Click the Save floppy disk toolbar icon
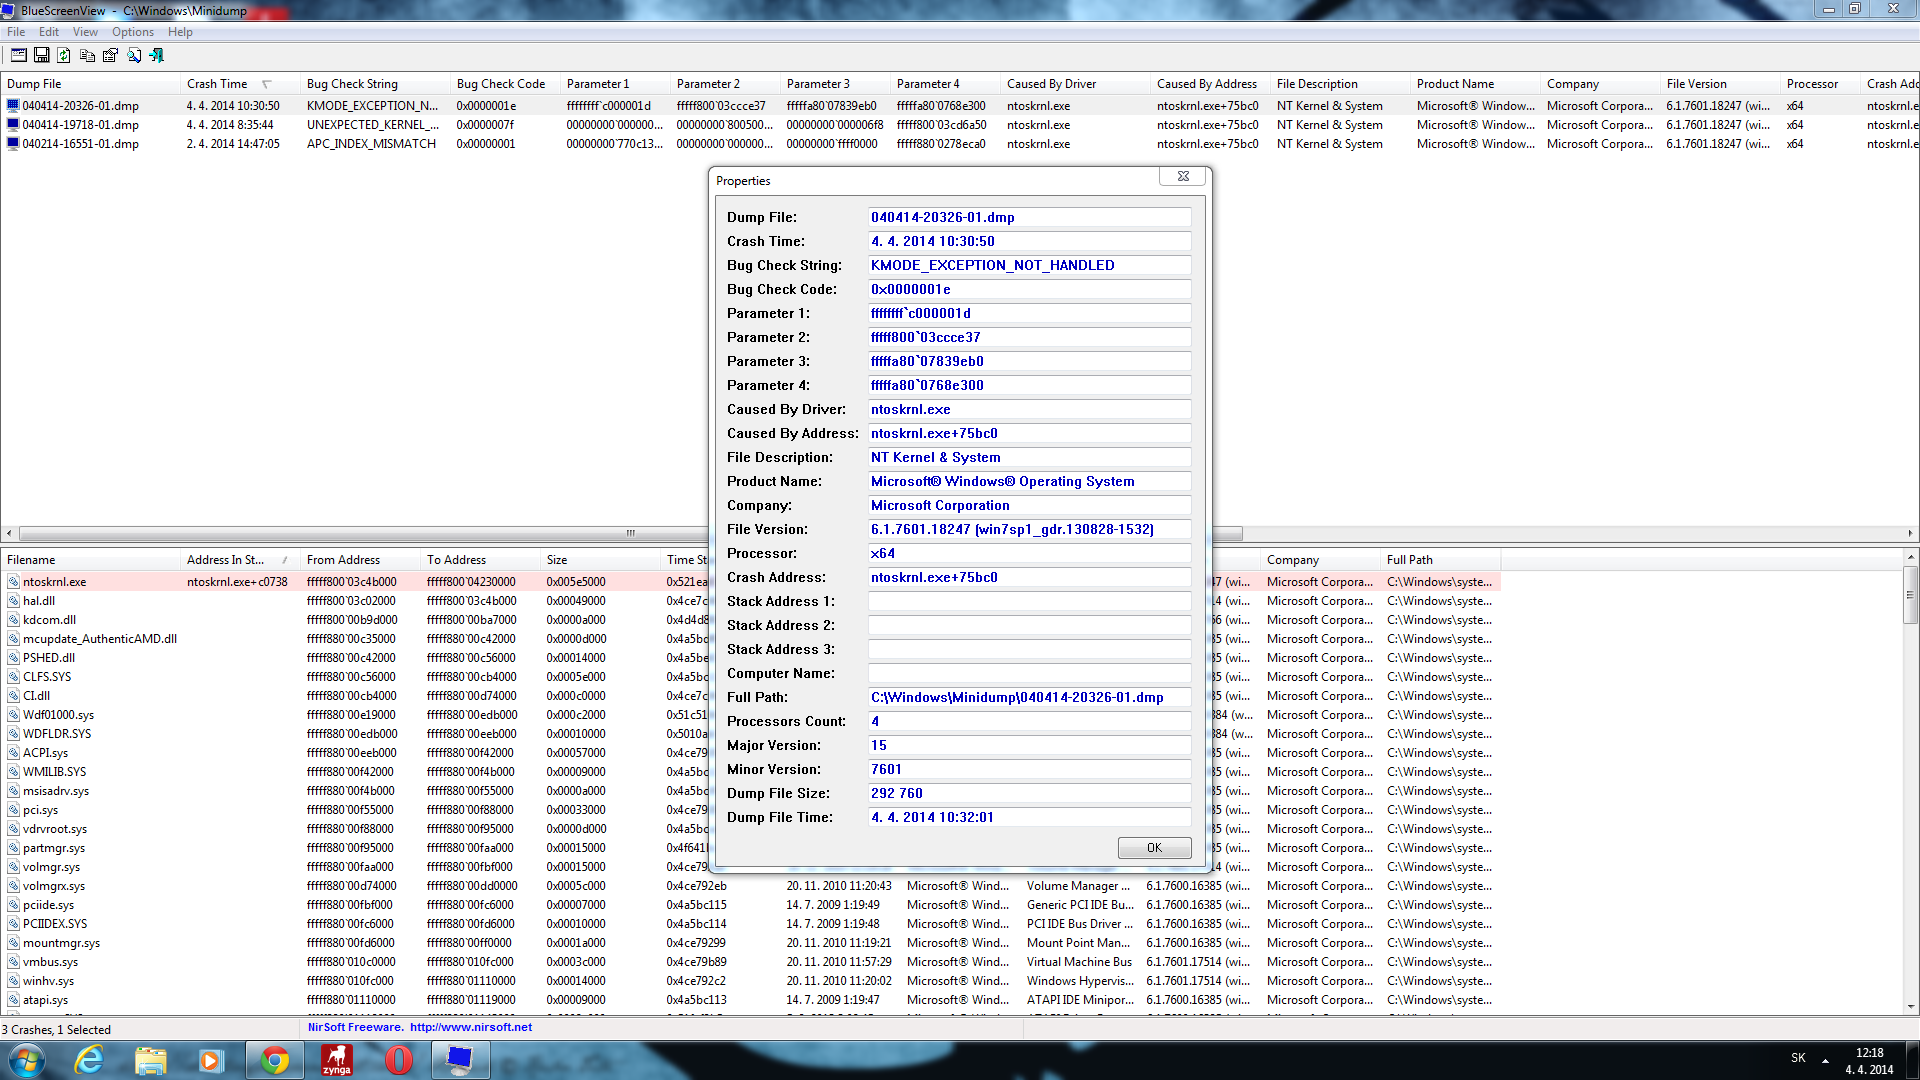 (42, 56)
